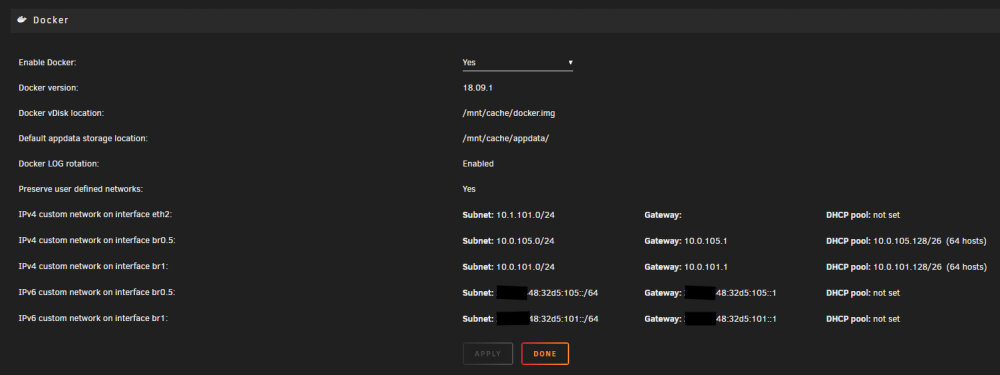Click the Enable Docker label
The height and width of the screenshot is (375, 1000).
(x=47, y=62)
